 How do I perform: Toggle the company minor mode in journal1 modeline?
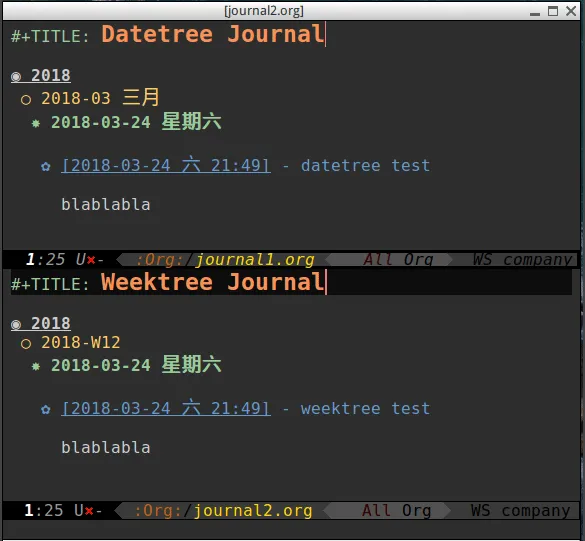coord(537,260)
